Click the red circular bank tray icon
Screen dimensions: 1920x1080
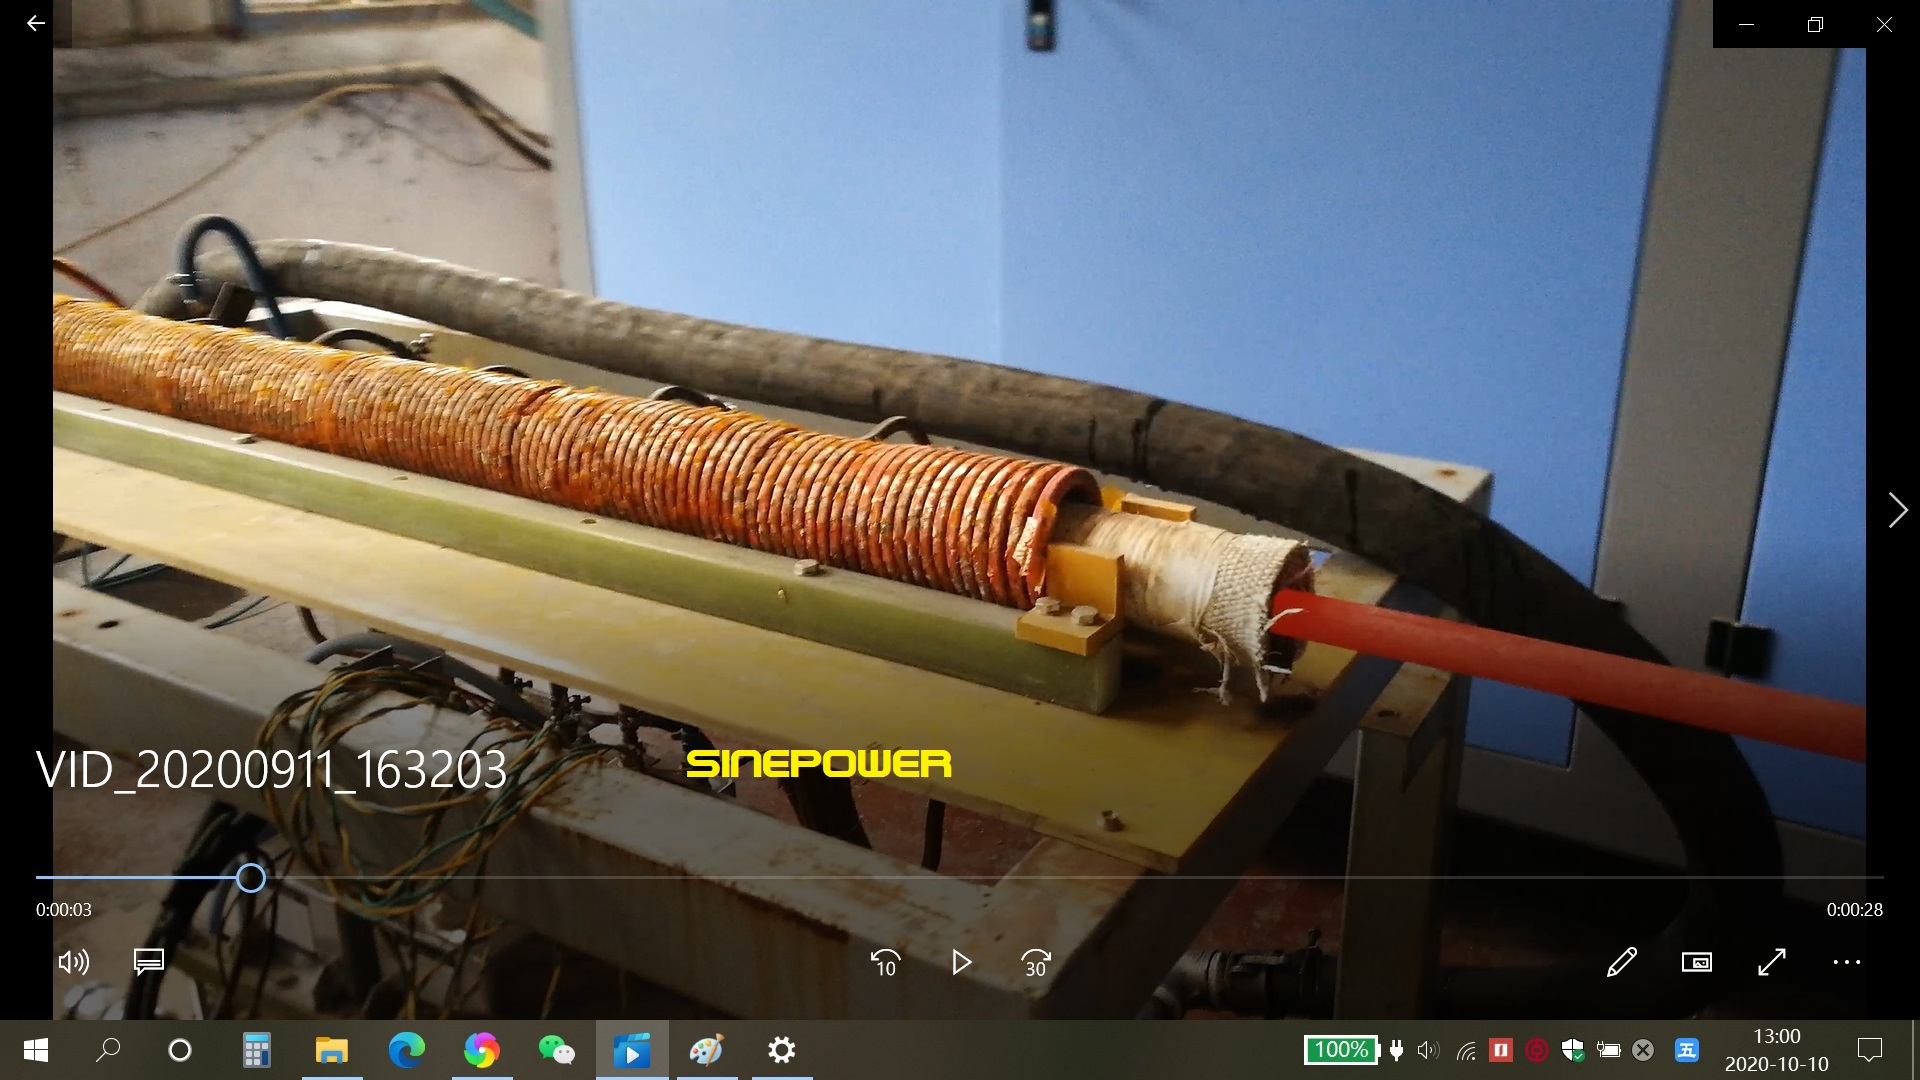tap(1537, 1050)
